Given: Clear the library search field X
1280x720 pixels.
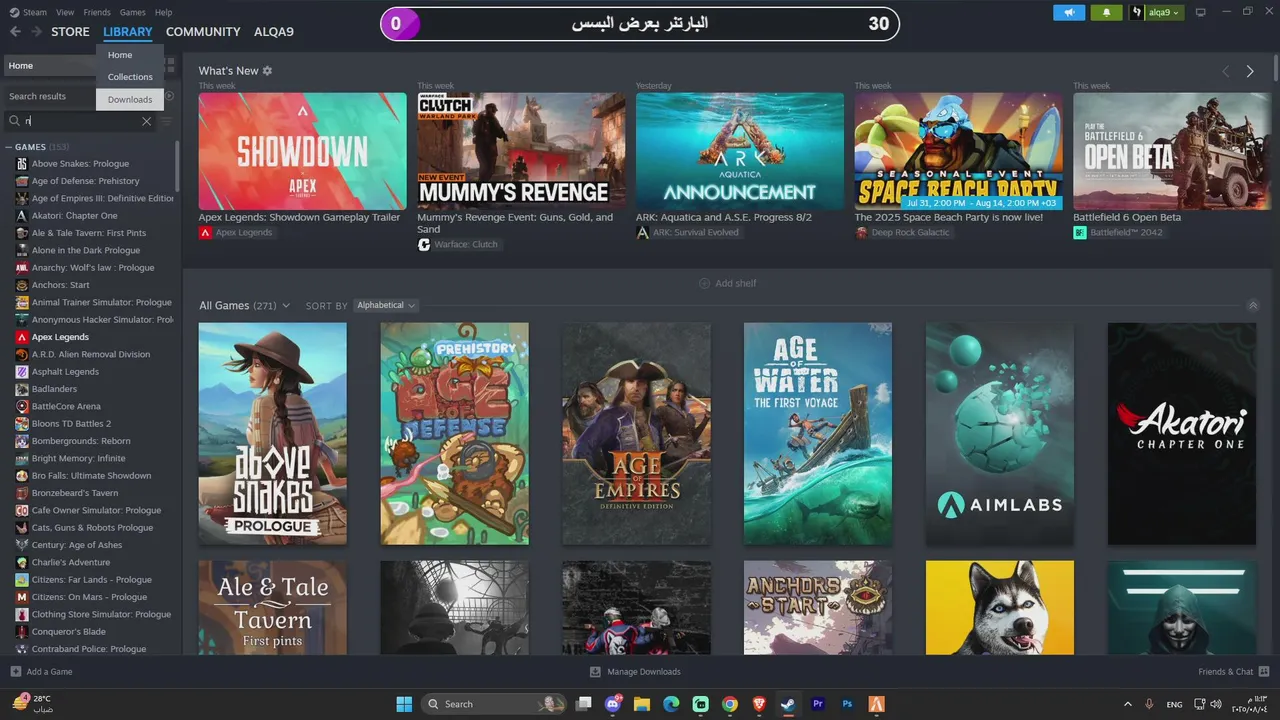Looking at the screenshot, I should [146, 121].
